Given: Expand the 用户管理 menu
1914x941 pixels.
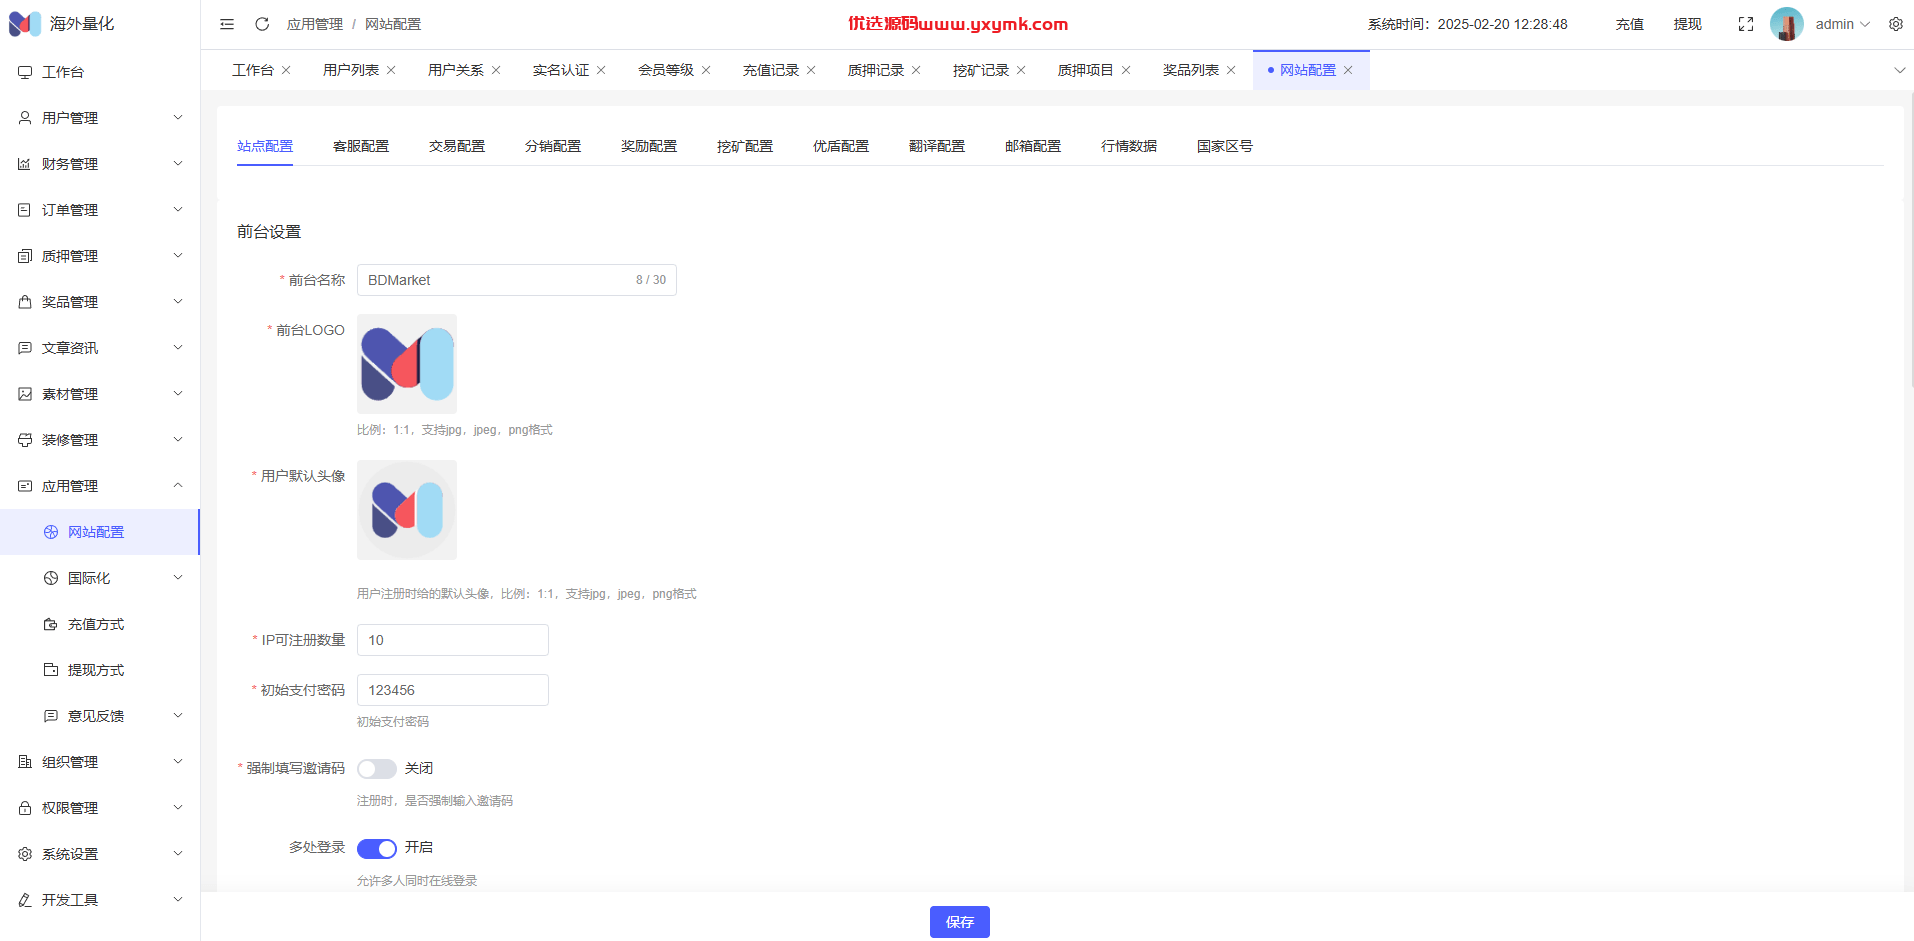Looking at the screenshot, I should (x=100, y=118).
